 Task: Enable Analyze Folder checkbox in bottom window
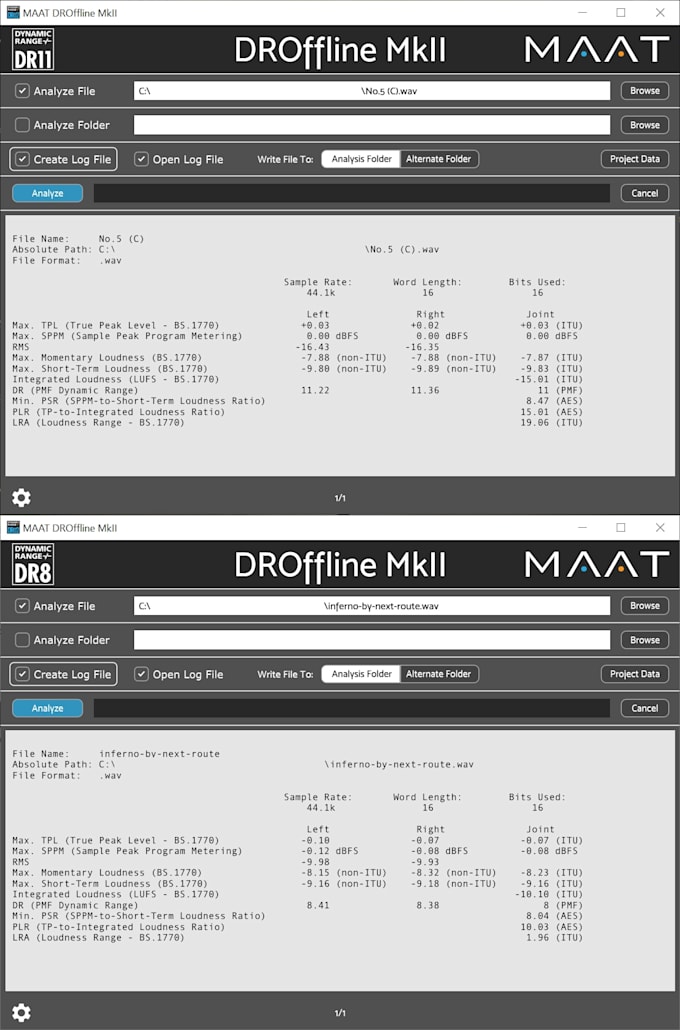click(22, 640)
